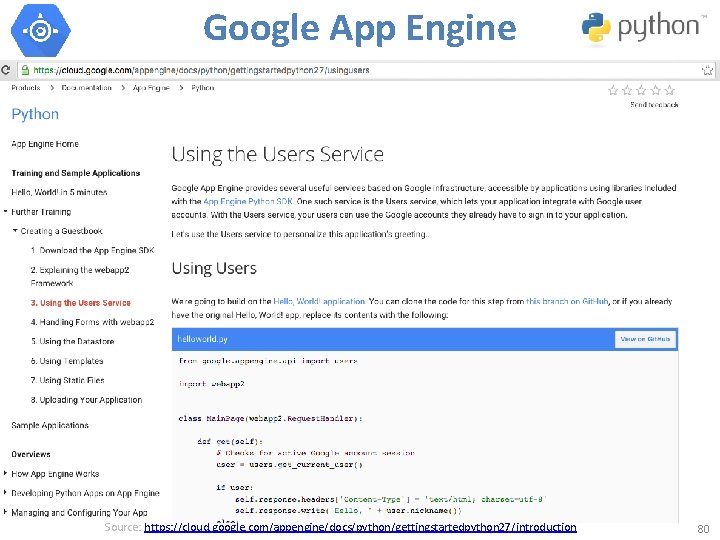Image resolution: width=720 pixels, height=540 pixels.
Task: Click users.get_current_user() code line
Action: (289, 464)
